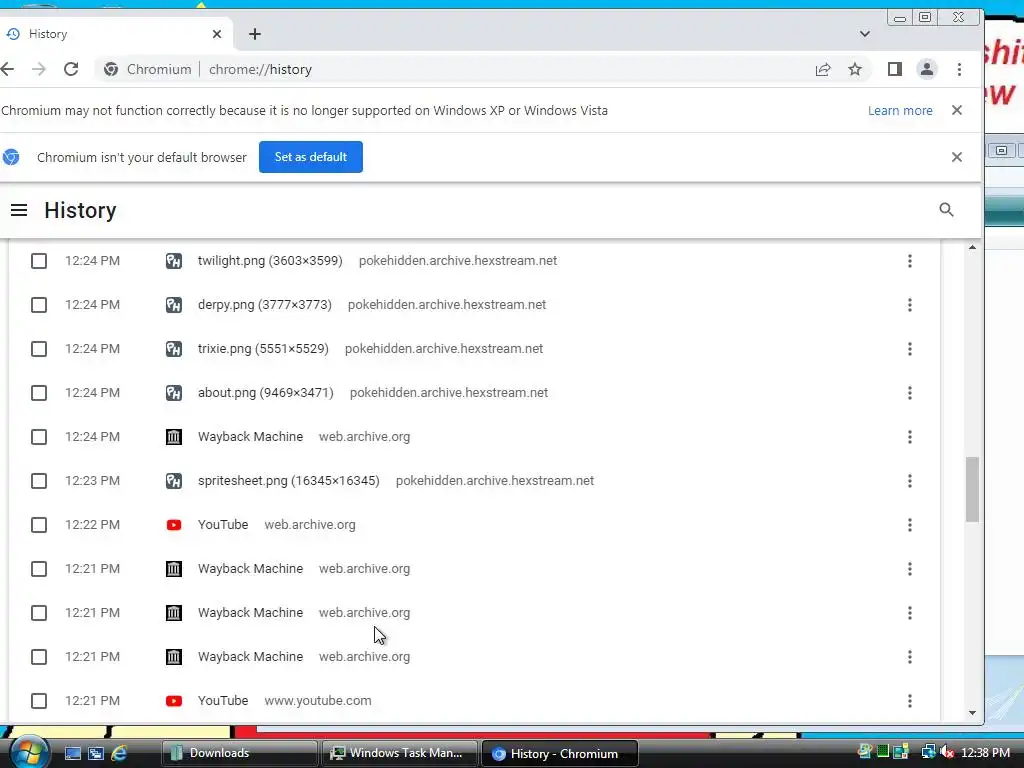
Task: Click the scrollbar down arrow
Action: tap(972, 712)
